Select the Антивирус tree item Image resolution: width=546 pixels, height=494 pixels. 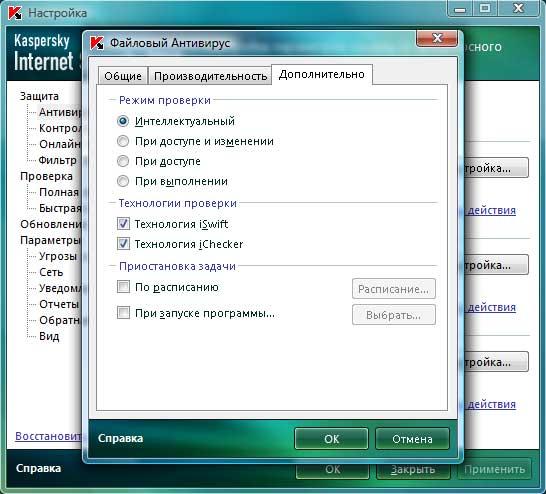point(60,112)
